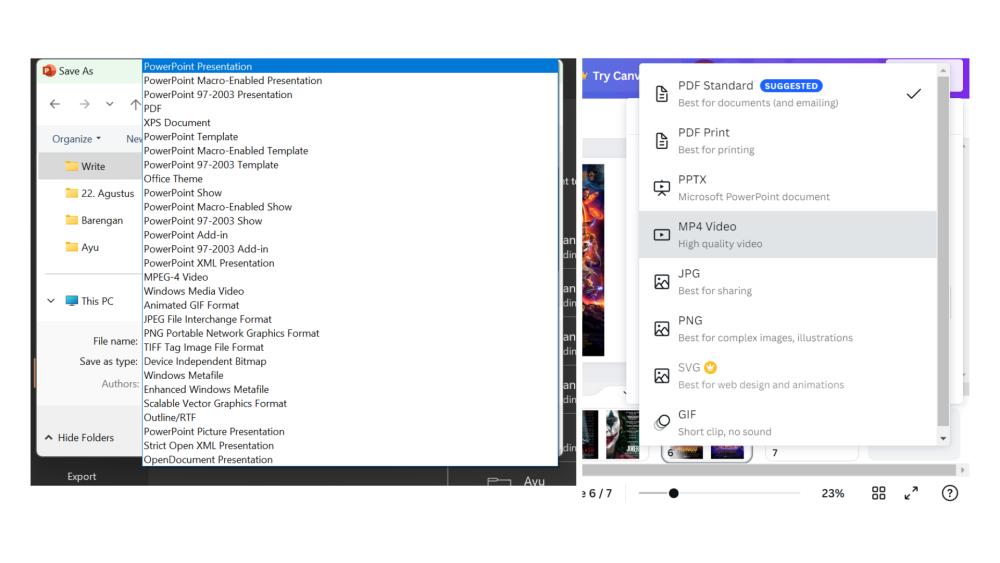Screen dimensions: 1000x563
Task: Click the SVG premium crown badge
Action: [x=710, y=367]
